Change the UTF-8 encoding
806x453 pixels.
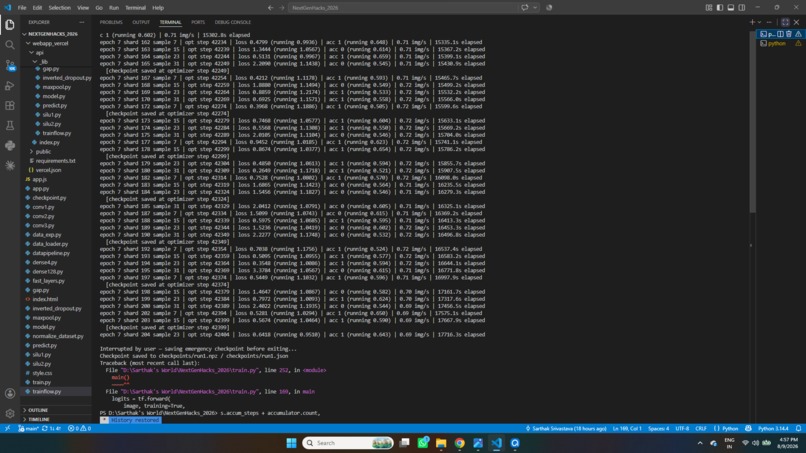tap(682, 428)
